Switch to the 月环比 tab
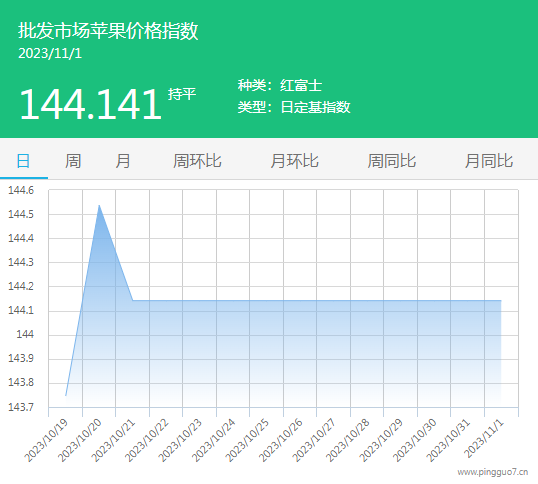Image resolution: width=538 pixels, height=484 pixels. tap(294, 161)
